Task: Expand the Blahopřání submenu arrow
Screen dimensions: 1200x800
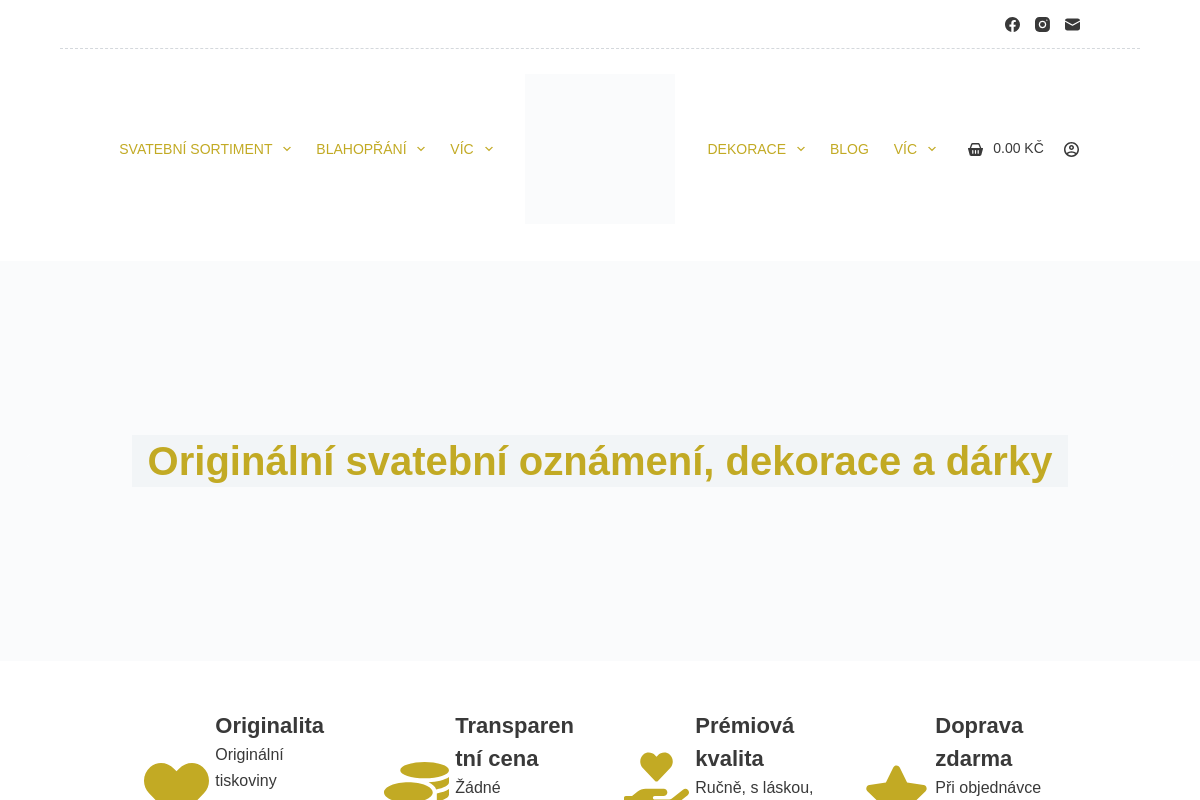Action: point(421,149)
